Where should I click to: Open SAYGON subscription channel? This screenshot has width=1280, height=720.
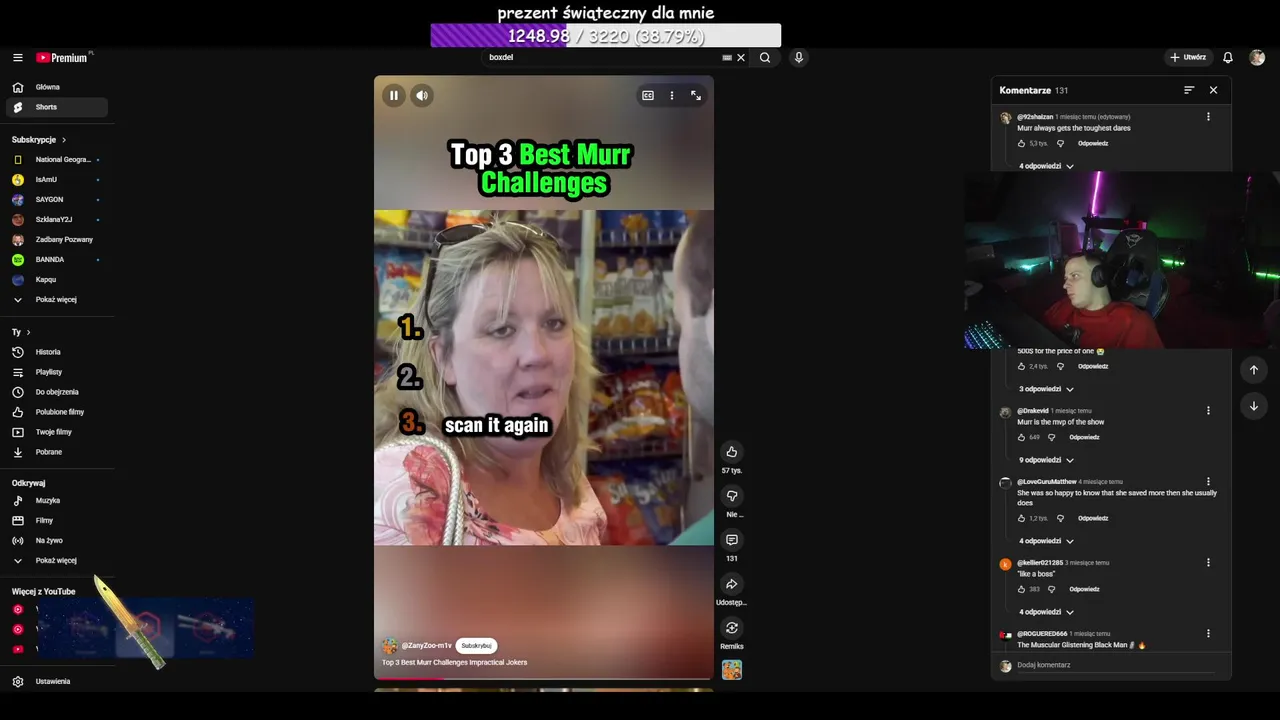pyautogui.click(x=57, y=200)
